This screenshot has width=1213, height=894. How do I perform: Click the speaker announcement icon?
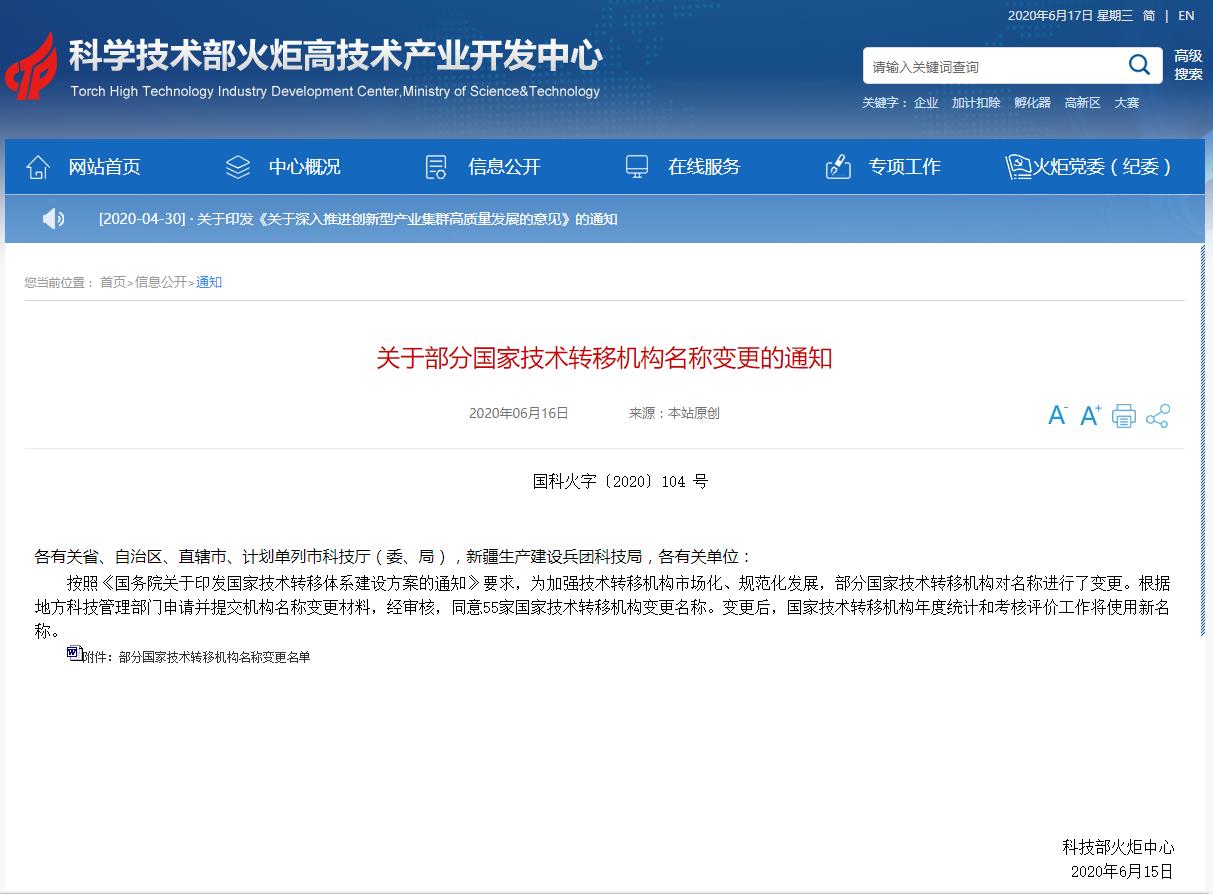[x=53, y=218]
